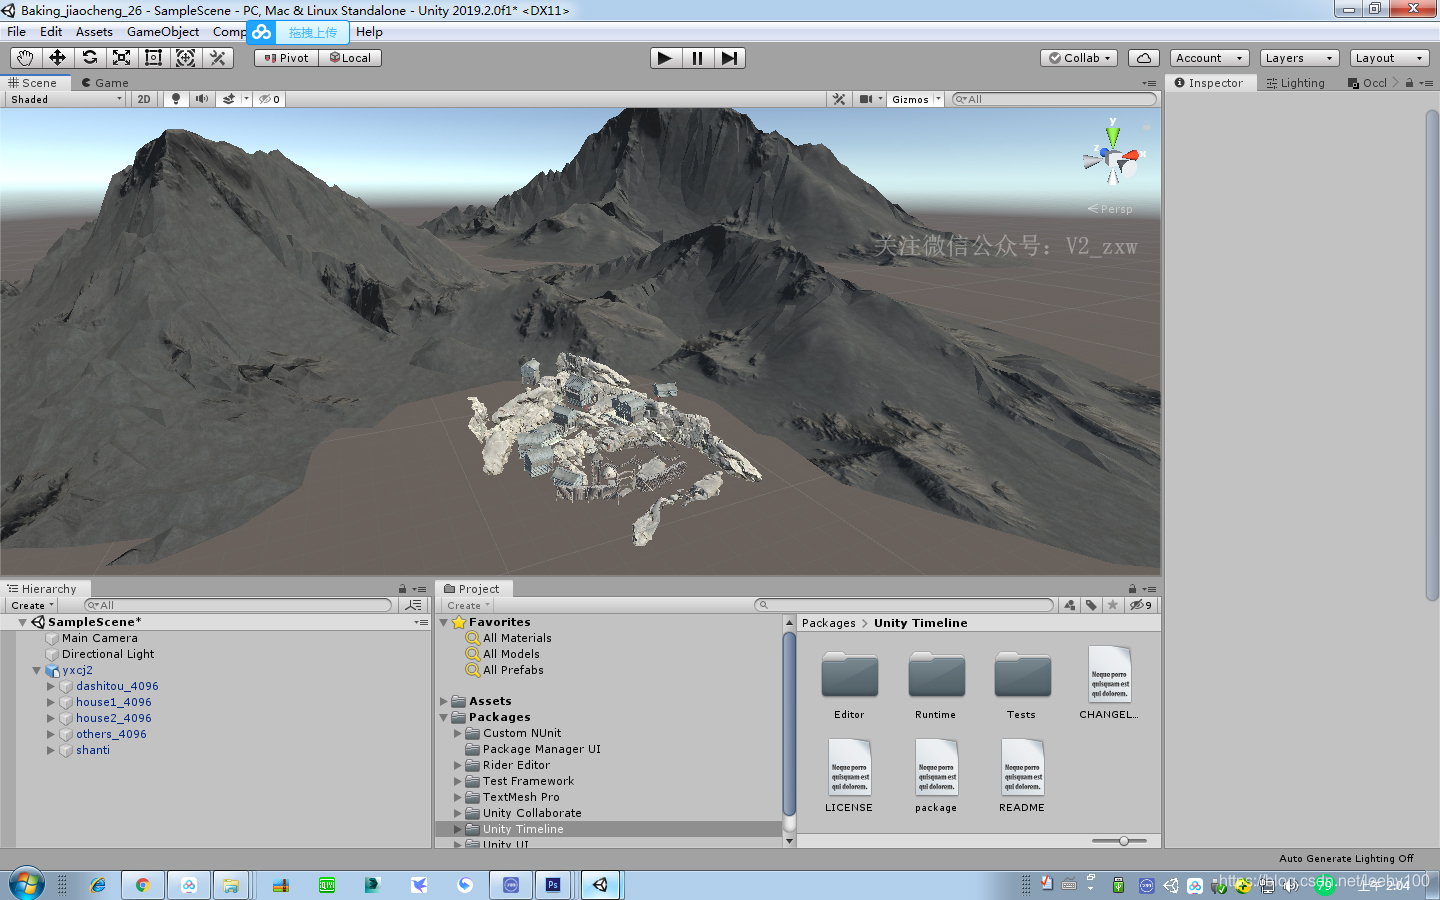Open the custom editor tools button
1440x900 pixels.
217,58
